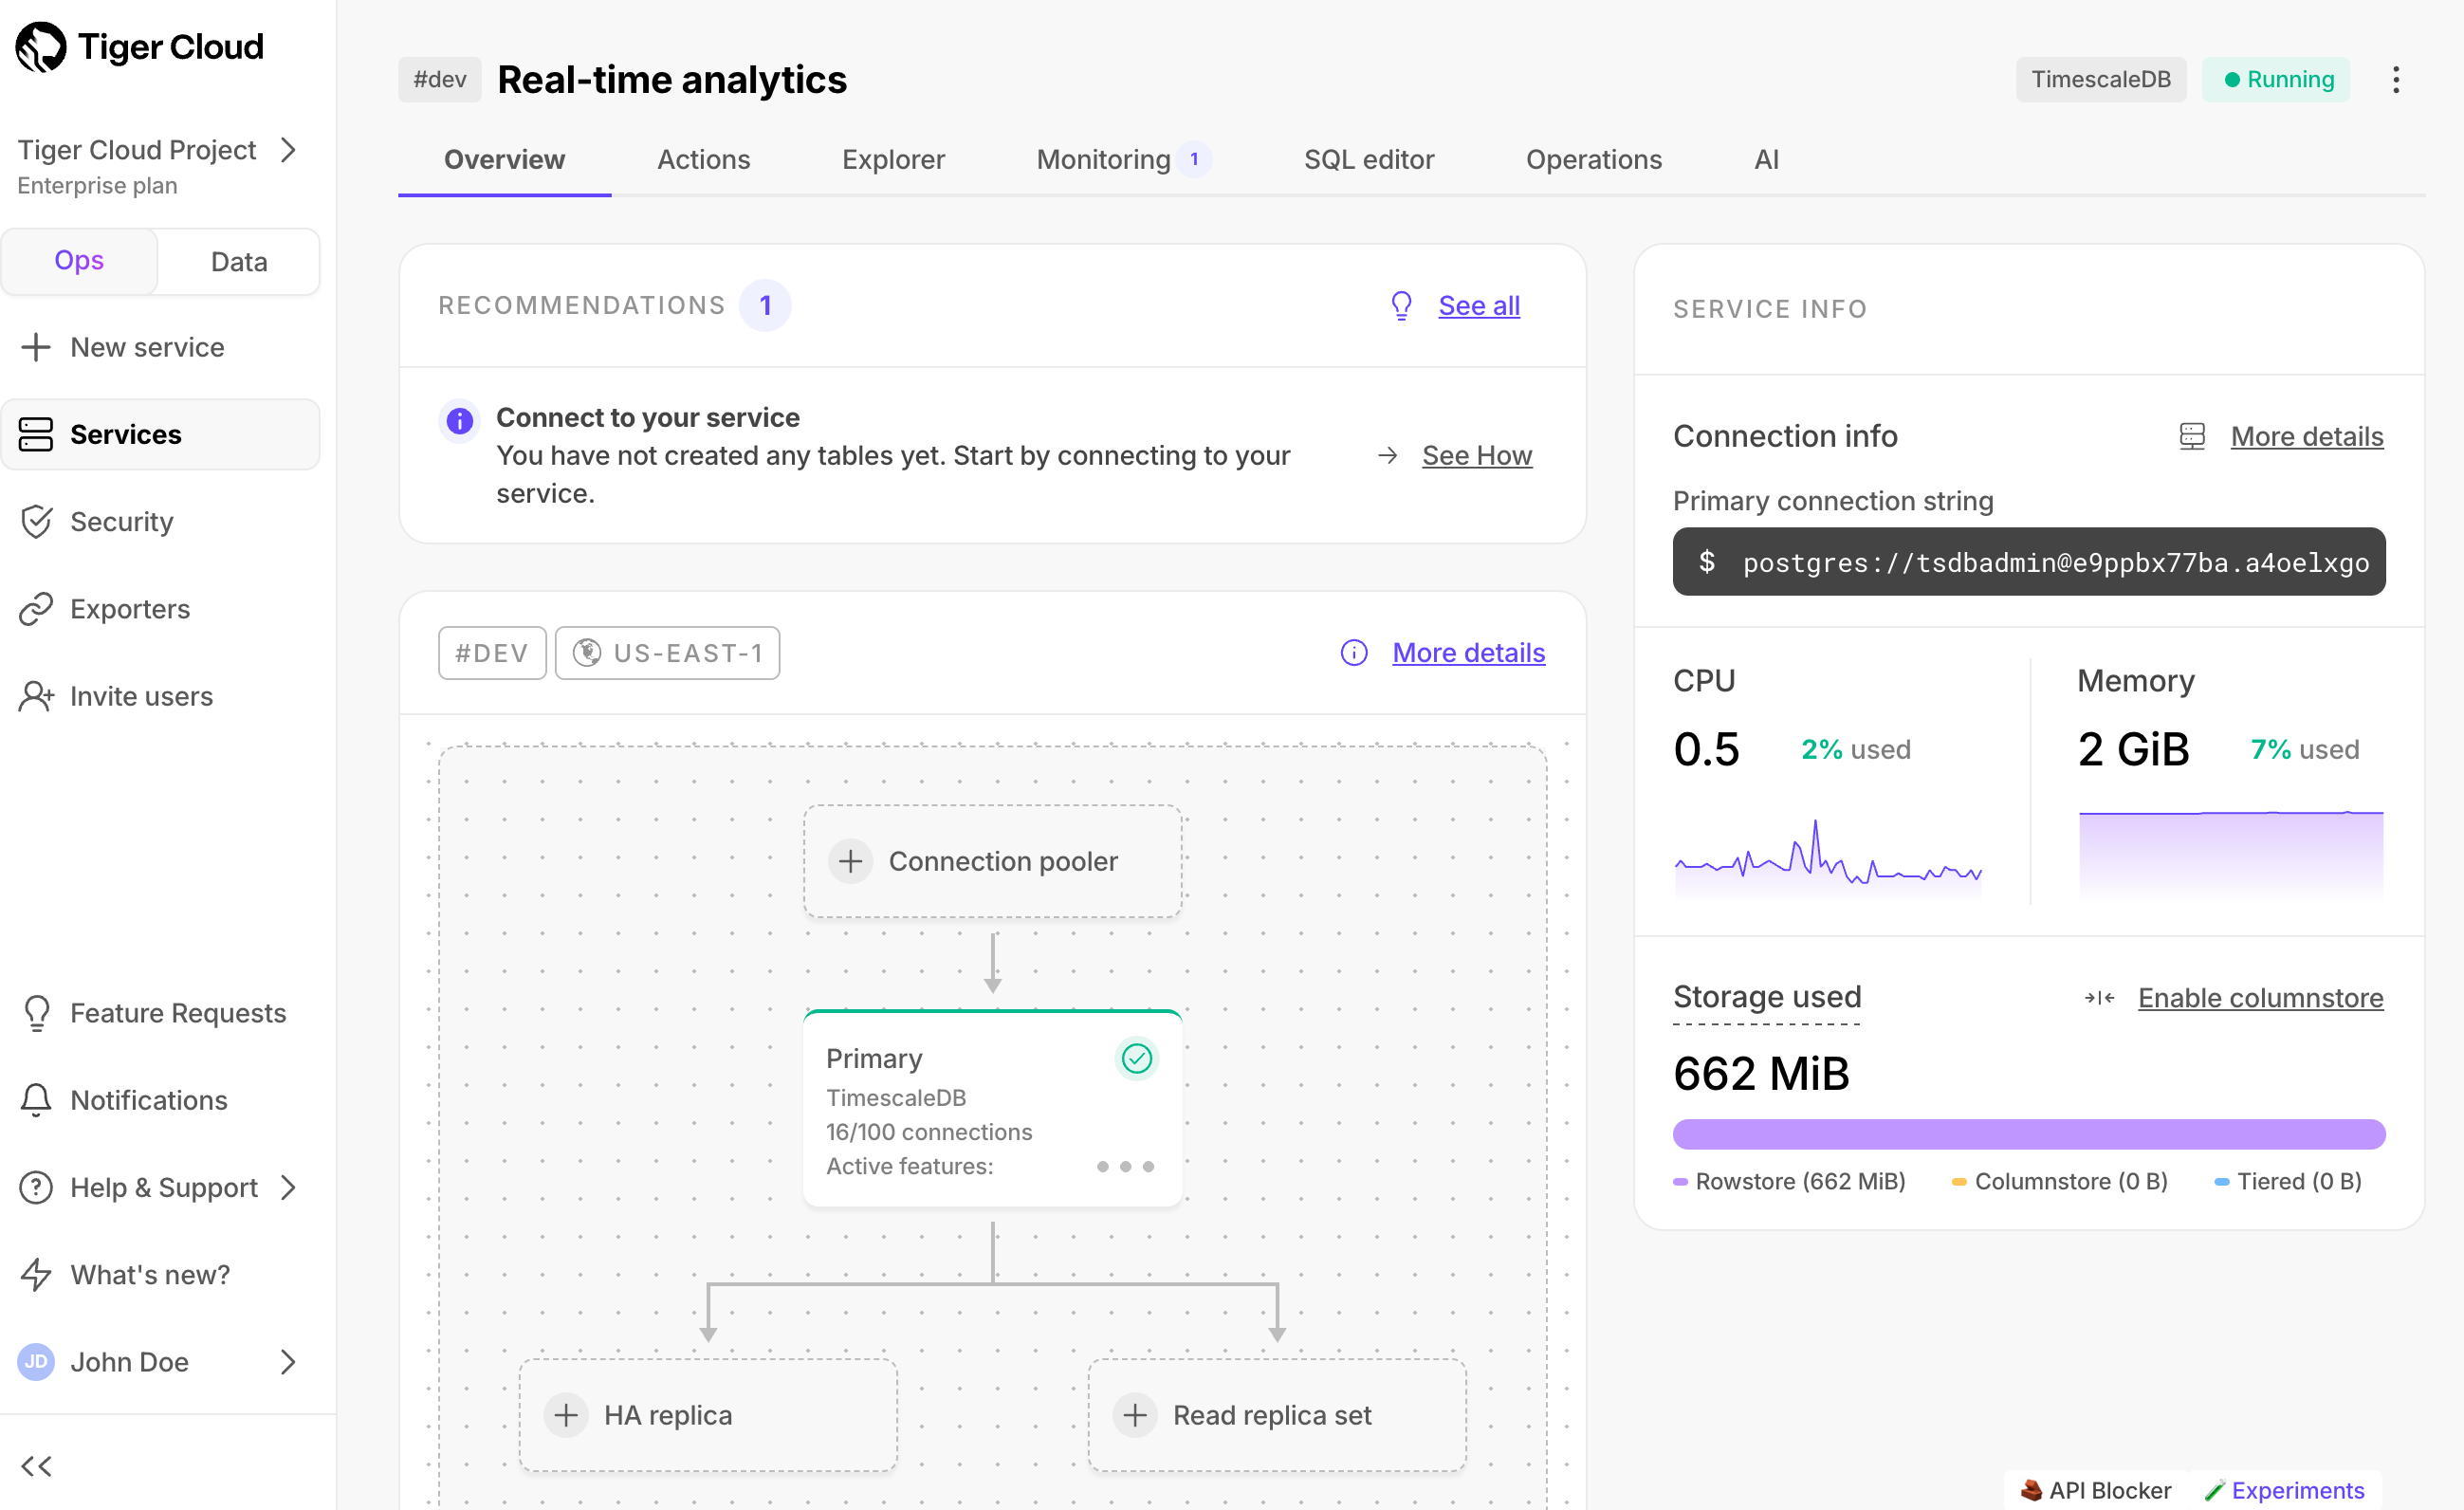Screen dimensions: 2464x1510
Task: Click the #dev tag in header
Action: 439,79
